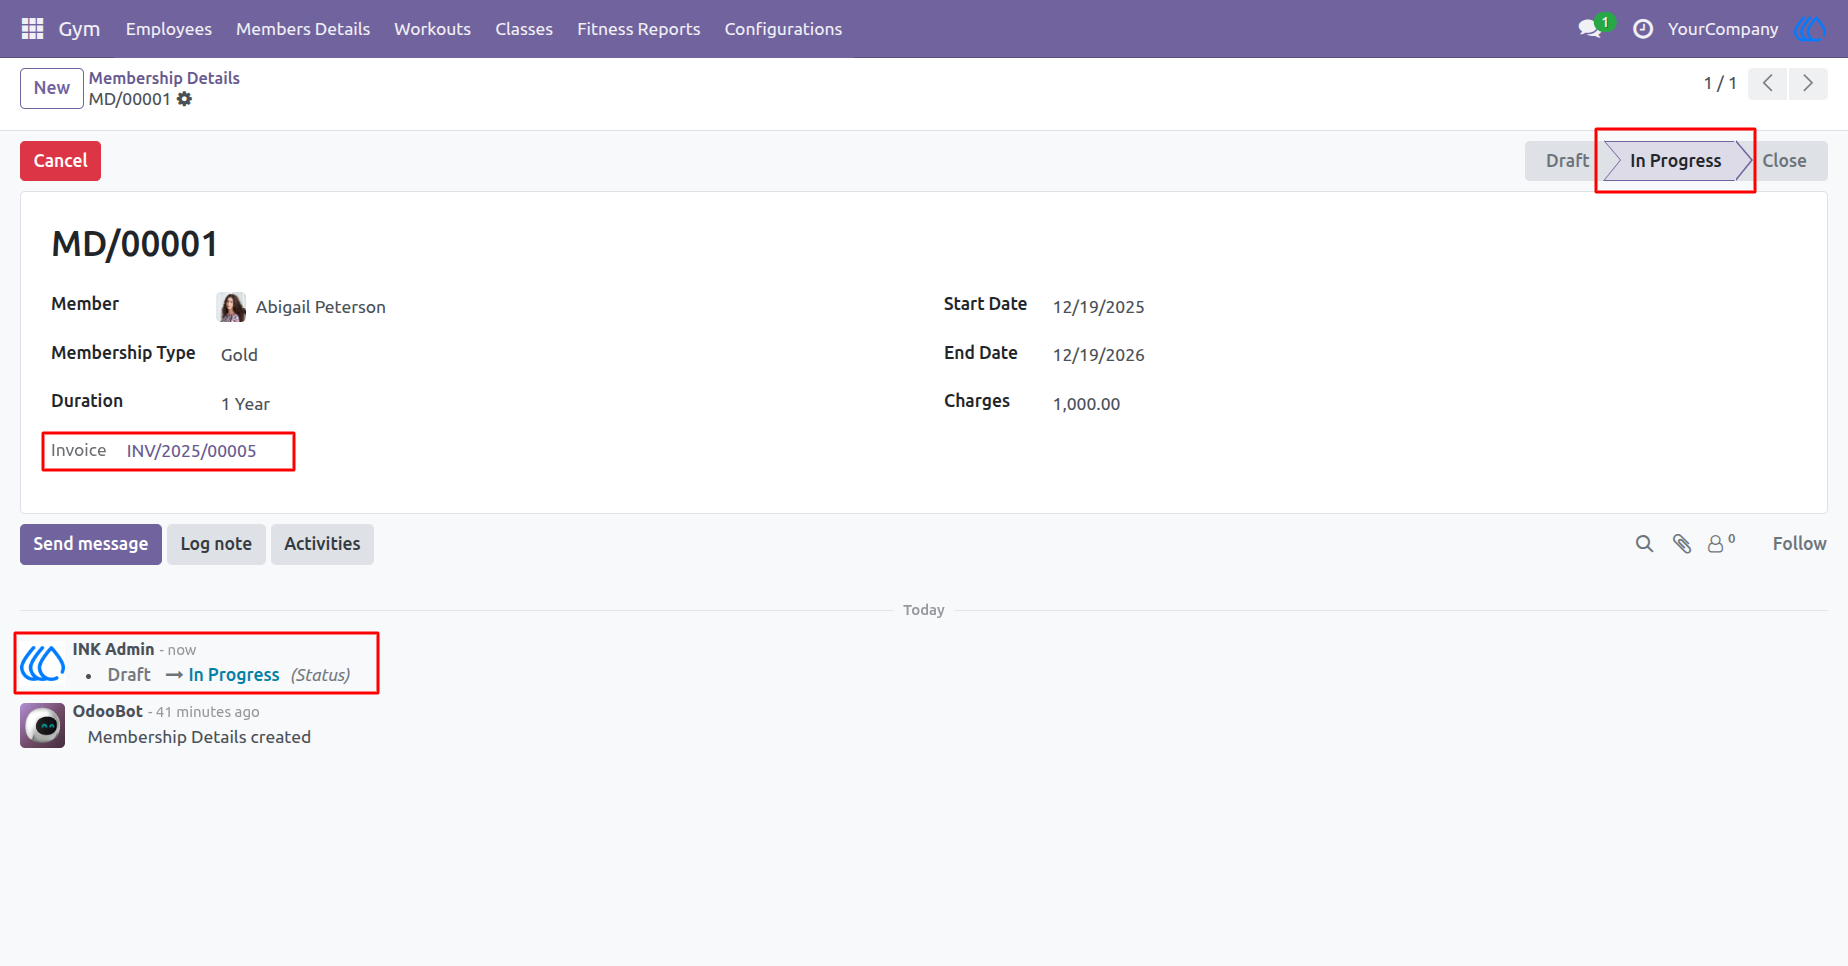The image size is (1848, 966).
Task: Click Abigail Peterson avatar picture
Action: coord(232,307)
